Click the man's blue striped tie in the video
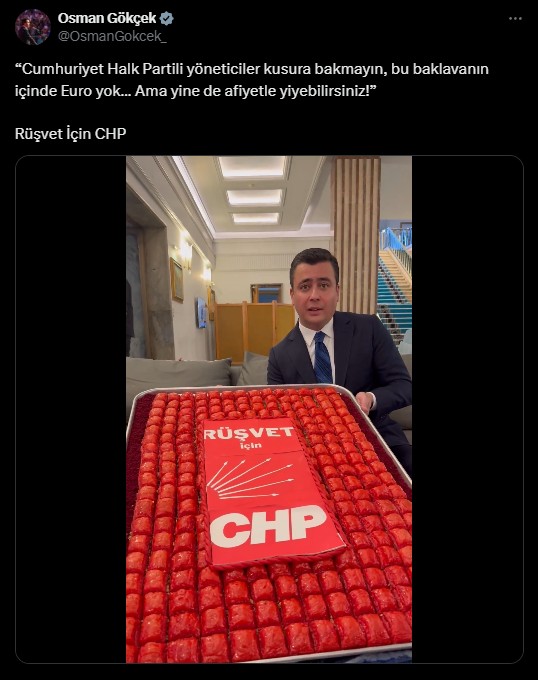This screenshot has width=538, height=680. [322, 358]
